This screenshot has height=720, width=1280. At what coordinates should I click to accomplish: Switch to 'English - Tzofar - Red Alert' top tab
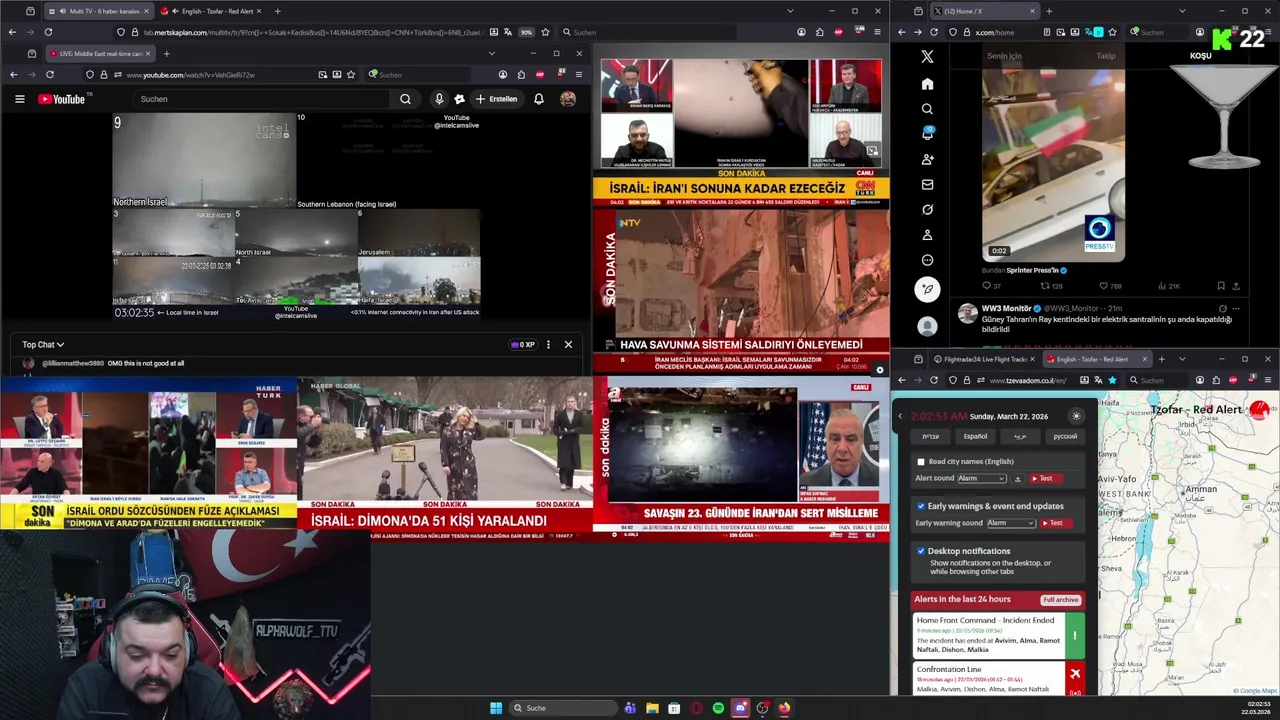click(208, 11)
